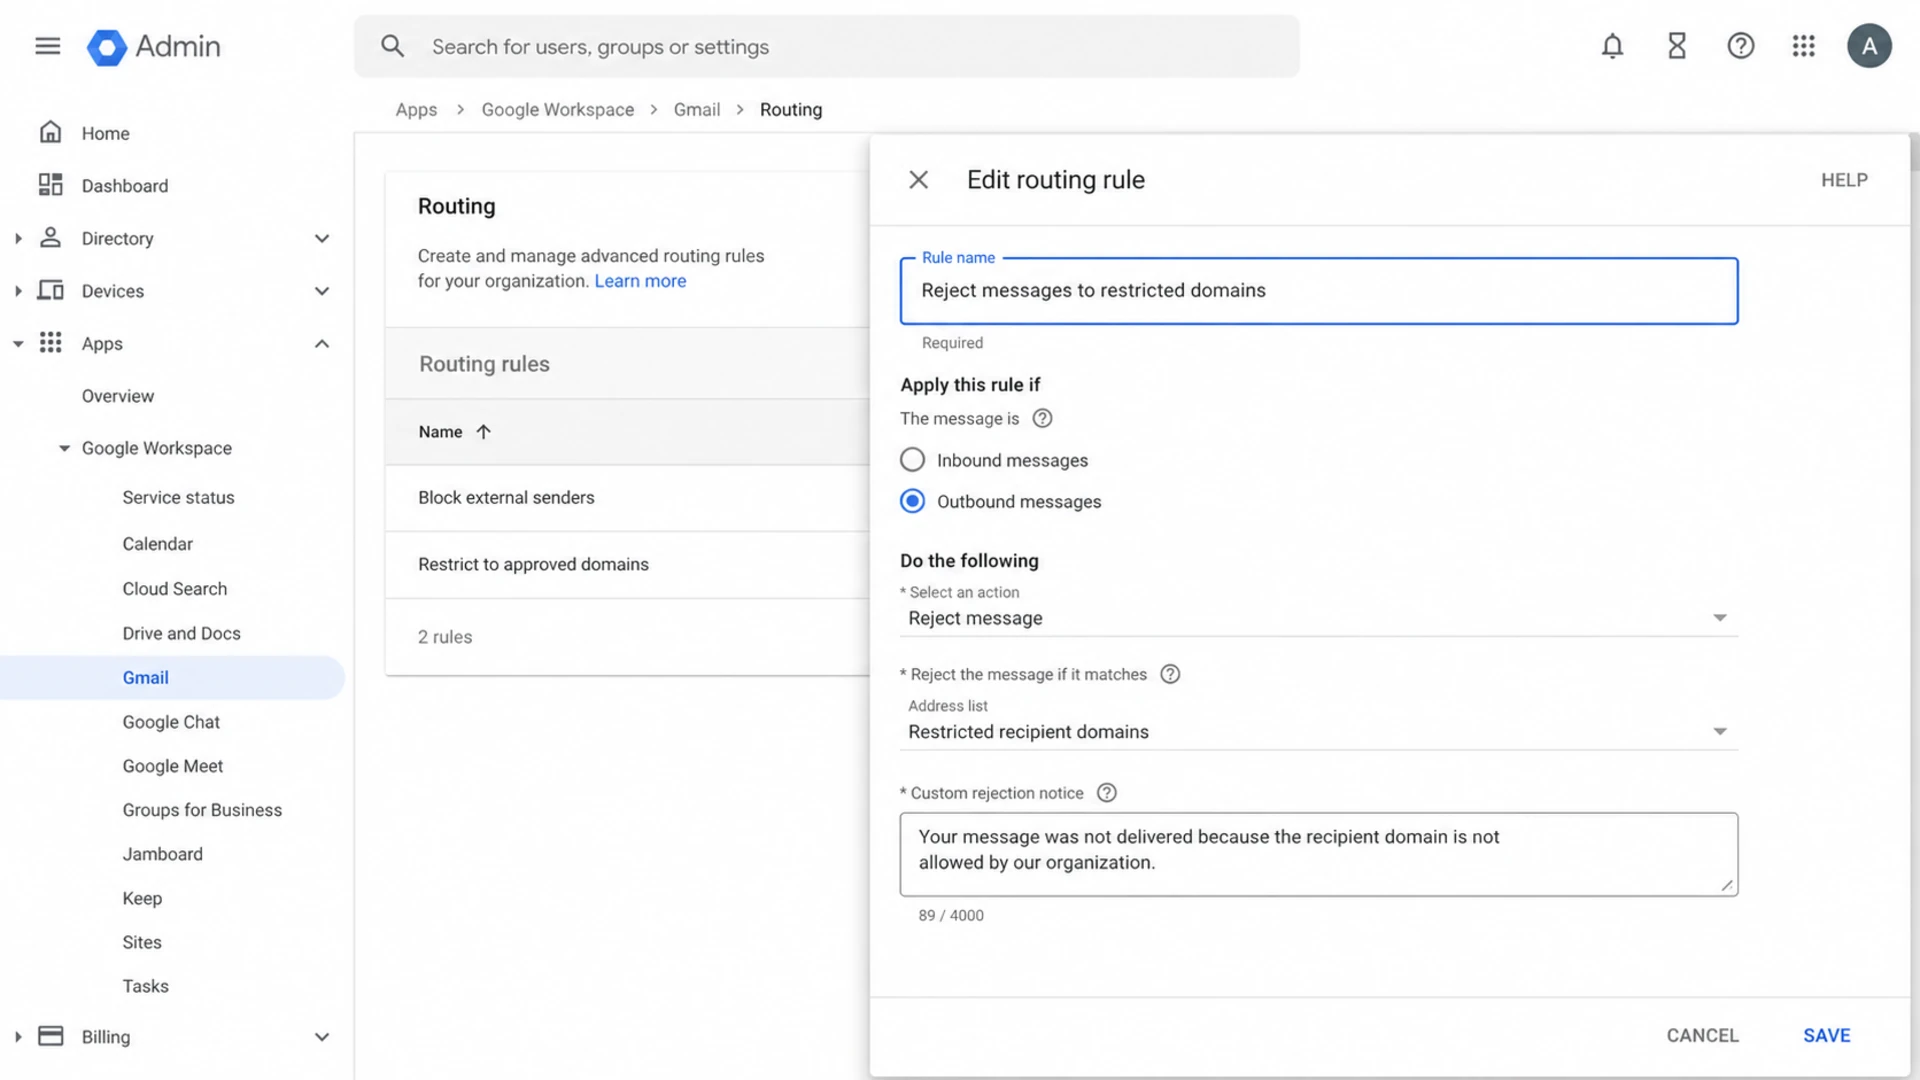Open Apps Overview in the sidebar
The width and height of the screenshot is (1920, 1080).
(118, 396)
